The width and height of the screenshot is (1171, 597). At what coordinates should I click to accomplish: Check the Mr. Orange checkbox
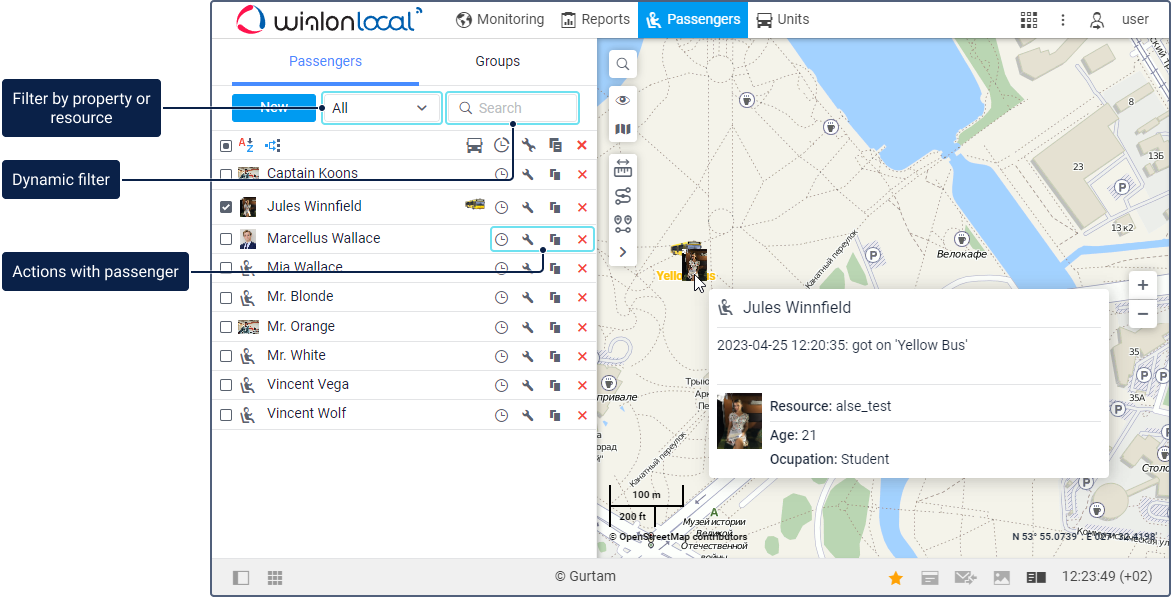pos(226,327)
